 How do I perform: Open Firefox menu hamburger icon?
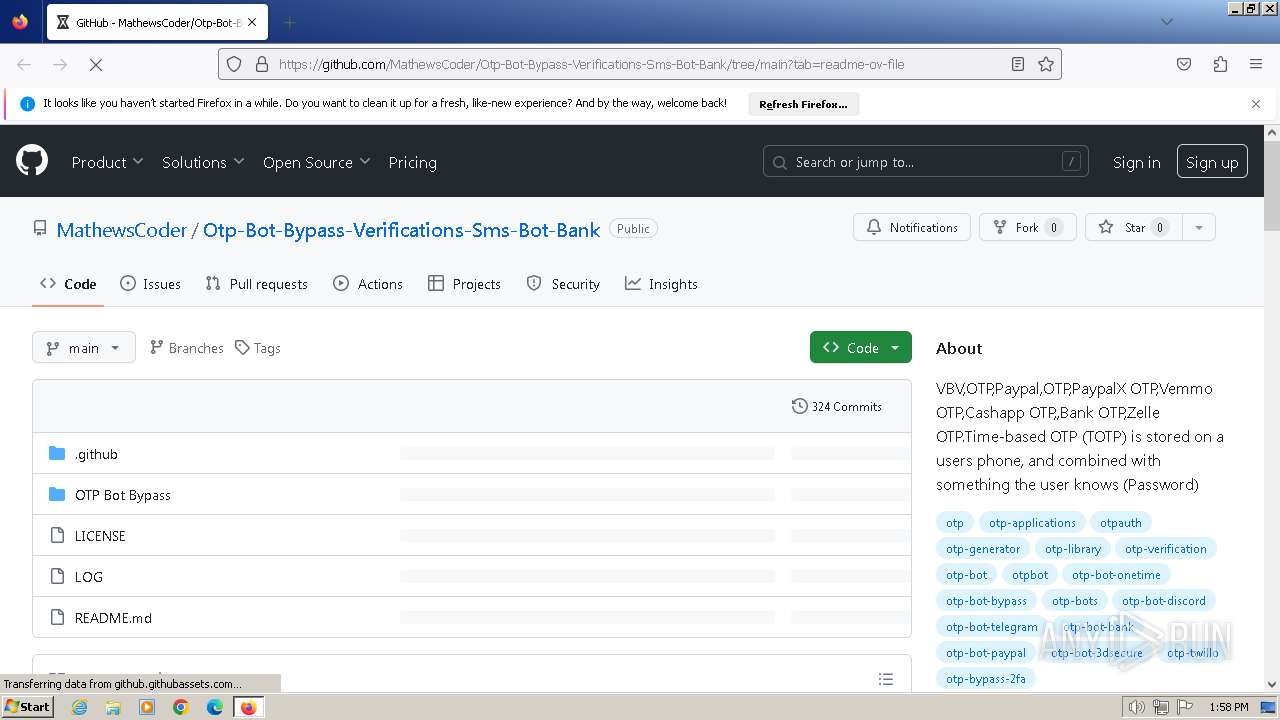click(1256, 64)
